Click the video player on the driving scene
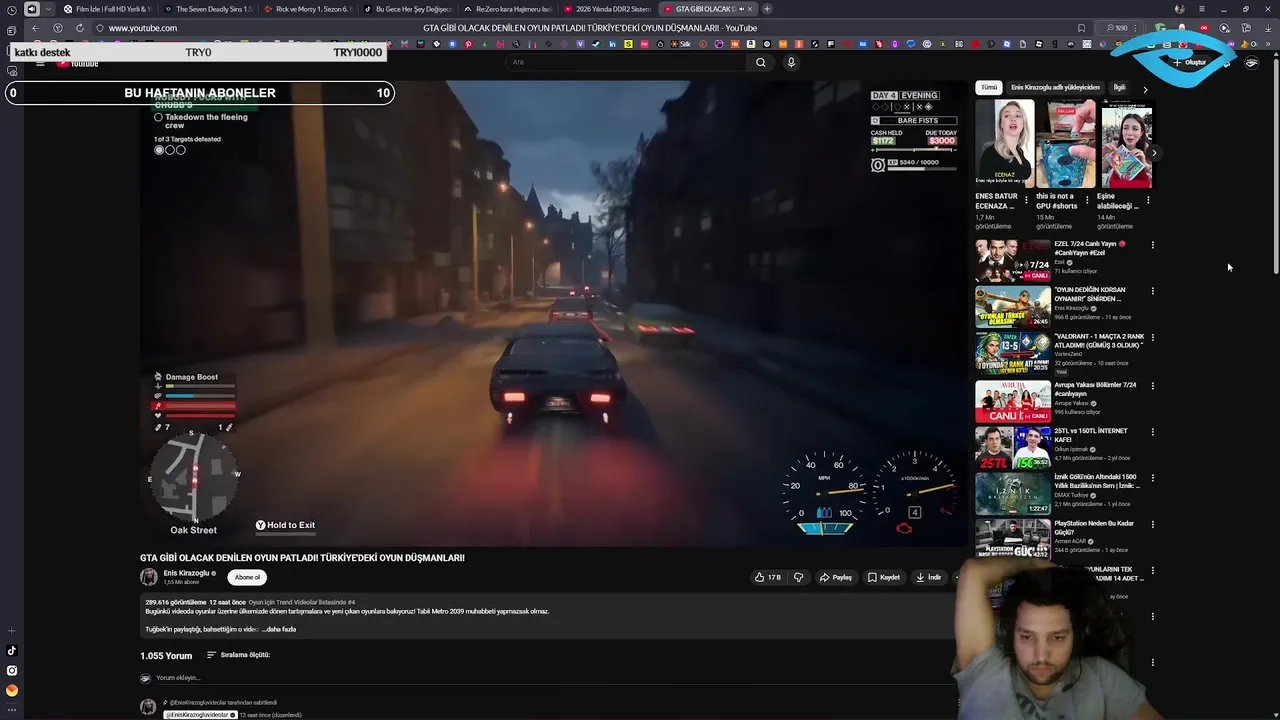Viewport: 1280px width, 720px height. click(554, 313)
